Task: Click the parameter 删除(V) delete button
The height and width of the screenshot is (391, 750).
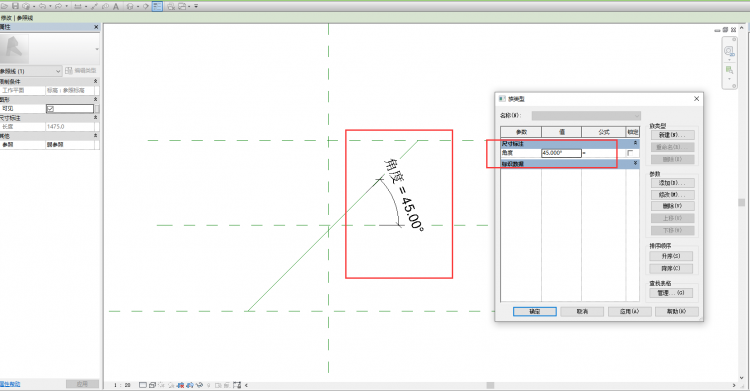Action: [x=672, y=206]
